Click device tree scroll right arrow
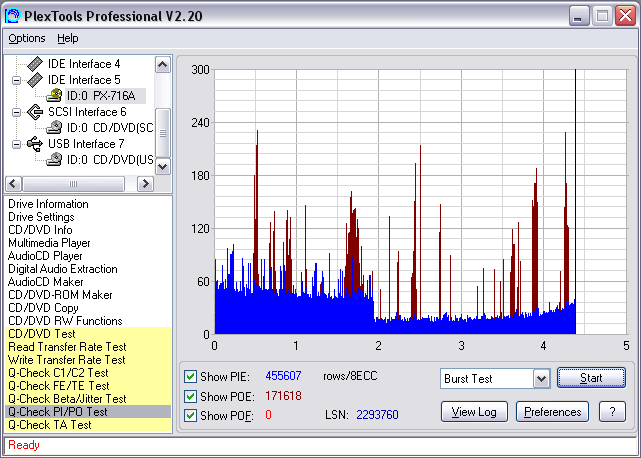This screenshot has height=458, width=641. click(x=146, y=184)
